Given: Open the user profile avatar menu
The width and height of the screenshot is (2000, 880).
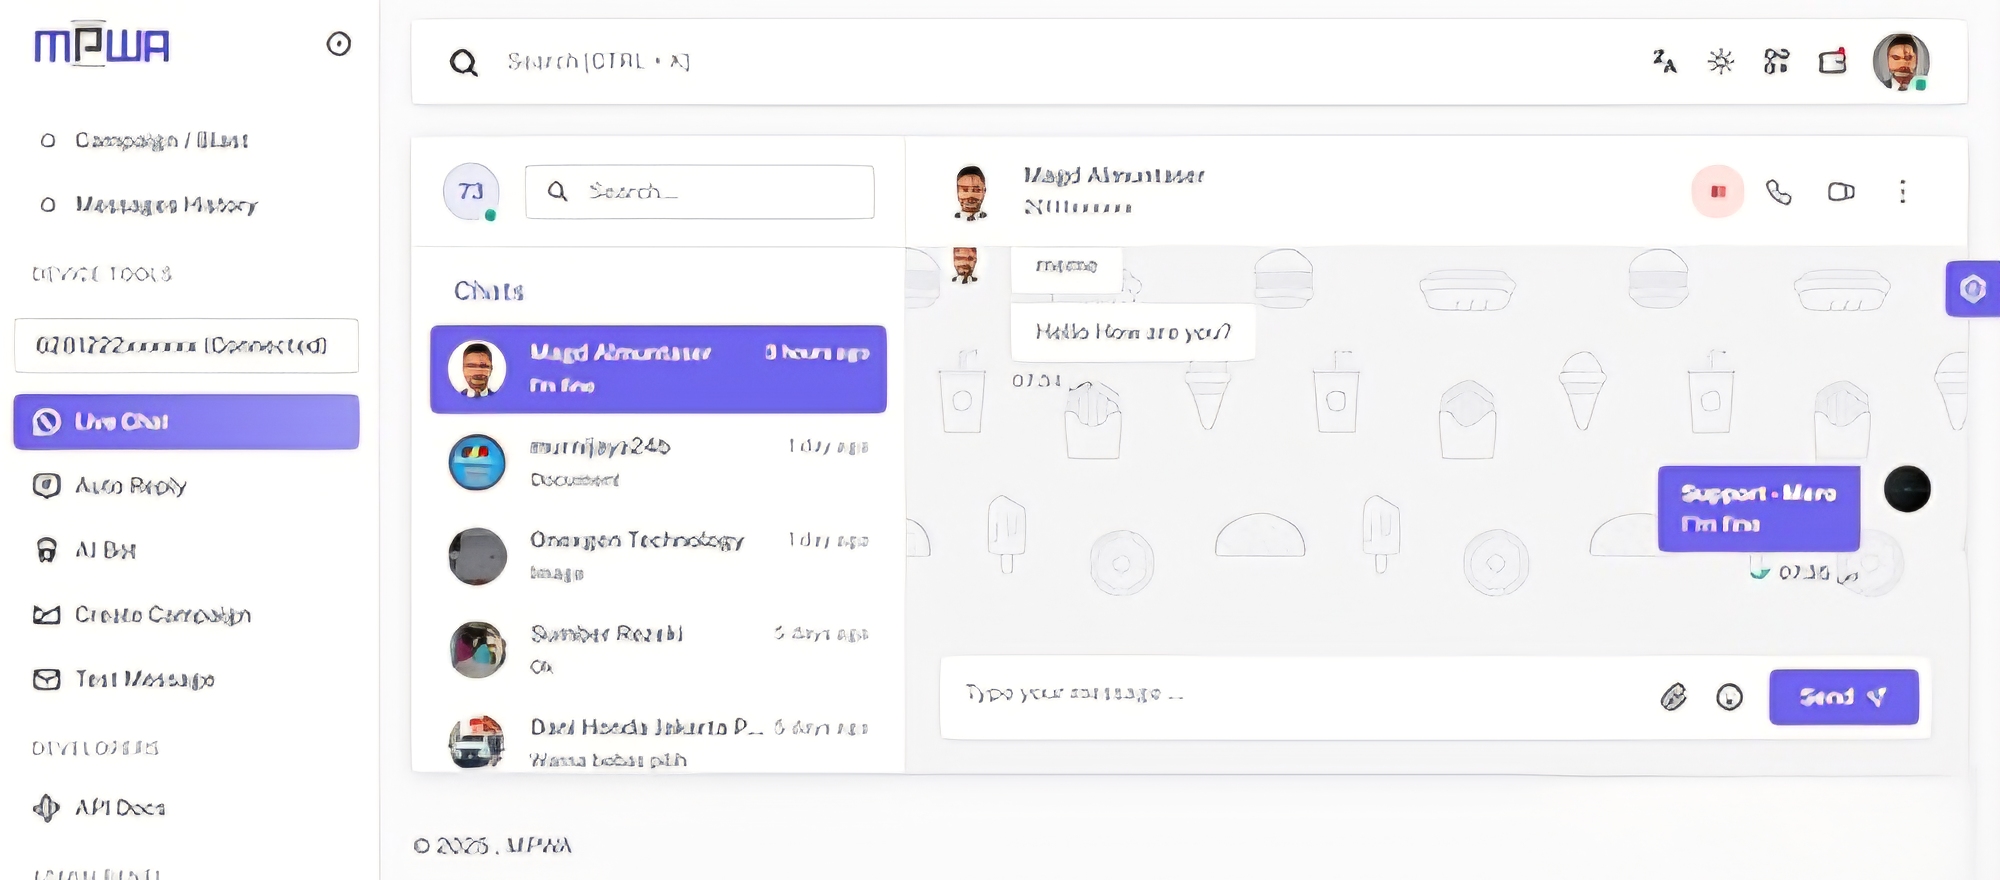Looking at the screenshot, I should point(1901,62).
